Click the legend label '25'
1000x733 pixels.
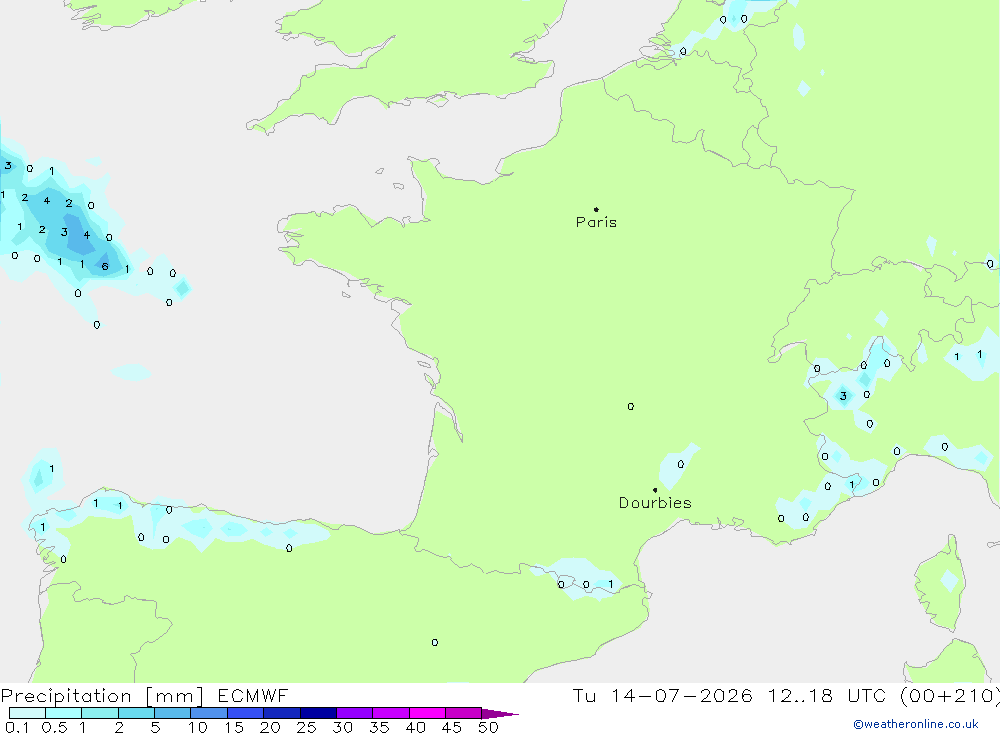click(x=307, y=727)
